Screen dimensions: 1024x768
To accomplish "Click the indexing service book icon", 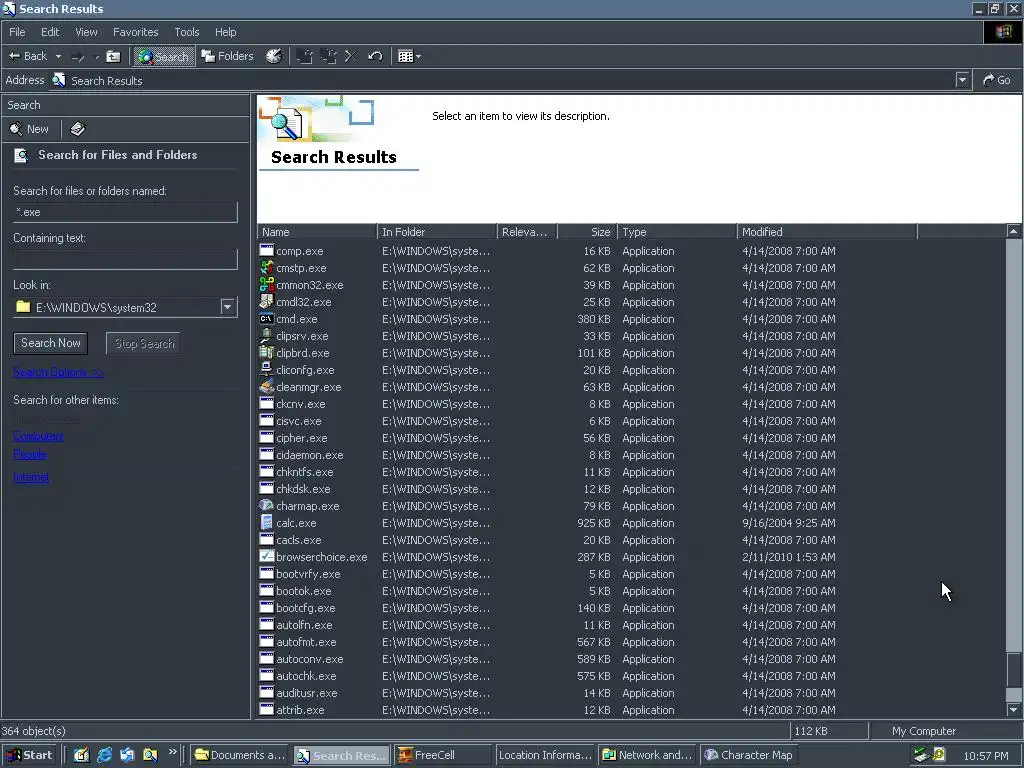I will [78, 129].
